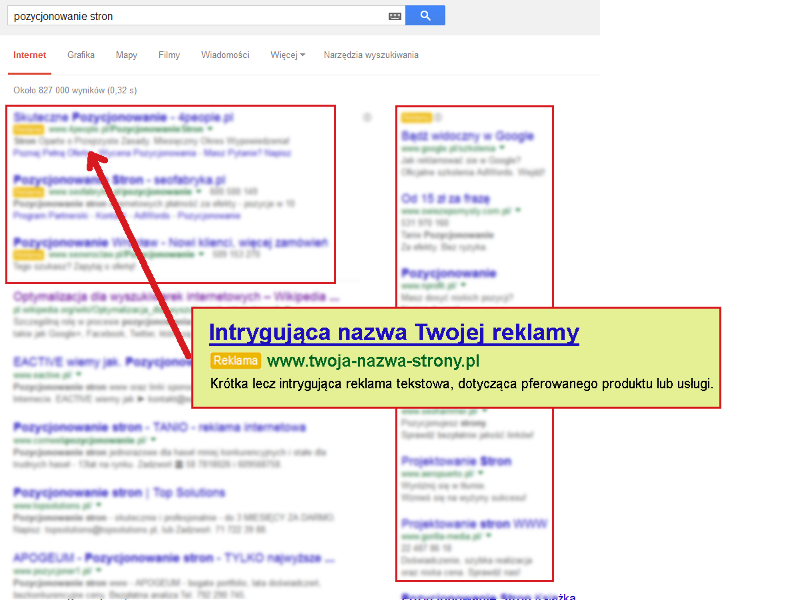The height and width of the screenshot is (600, 800).
Task: Open 'APOGEUM - Pozycjonowanie stron' result
Action: click(x=174, y=558)
